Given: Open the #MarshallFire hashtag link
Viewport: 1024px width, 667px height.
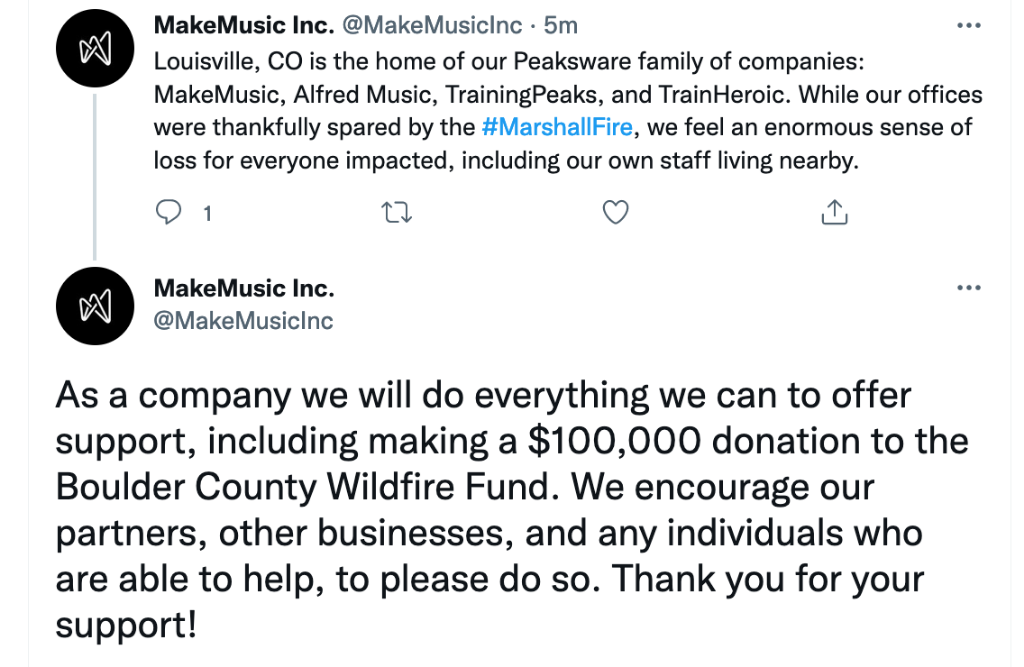Looking at the screenshot, I should pyautogui.click(x=556, y=127).
